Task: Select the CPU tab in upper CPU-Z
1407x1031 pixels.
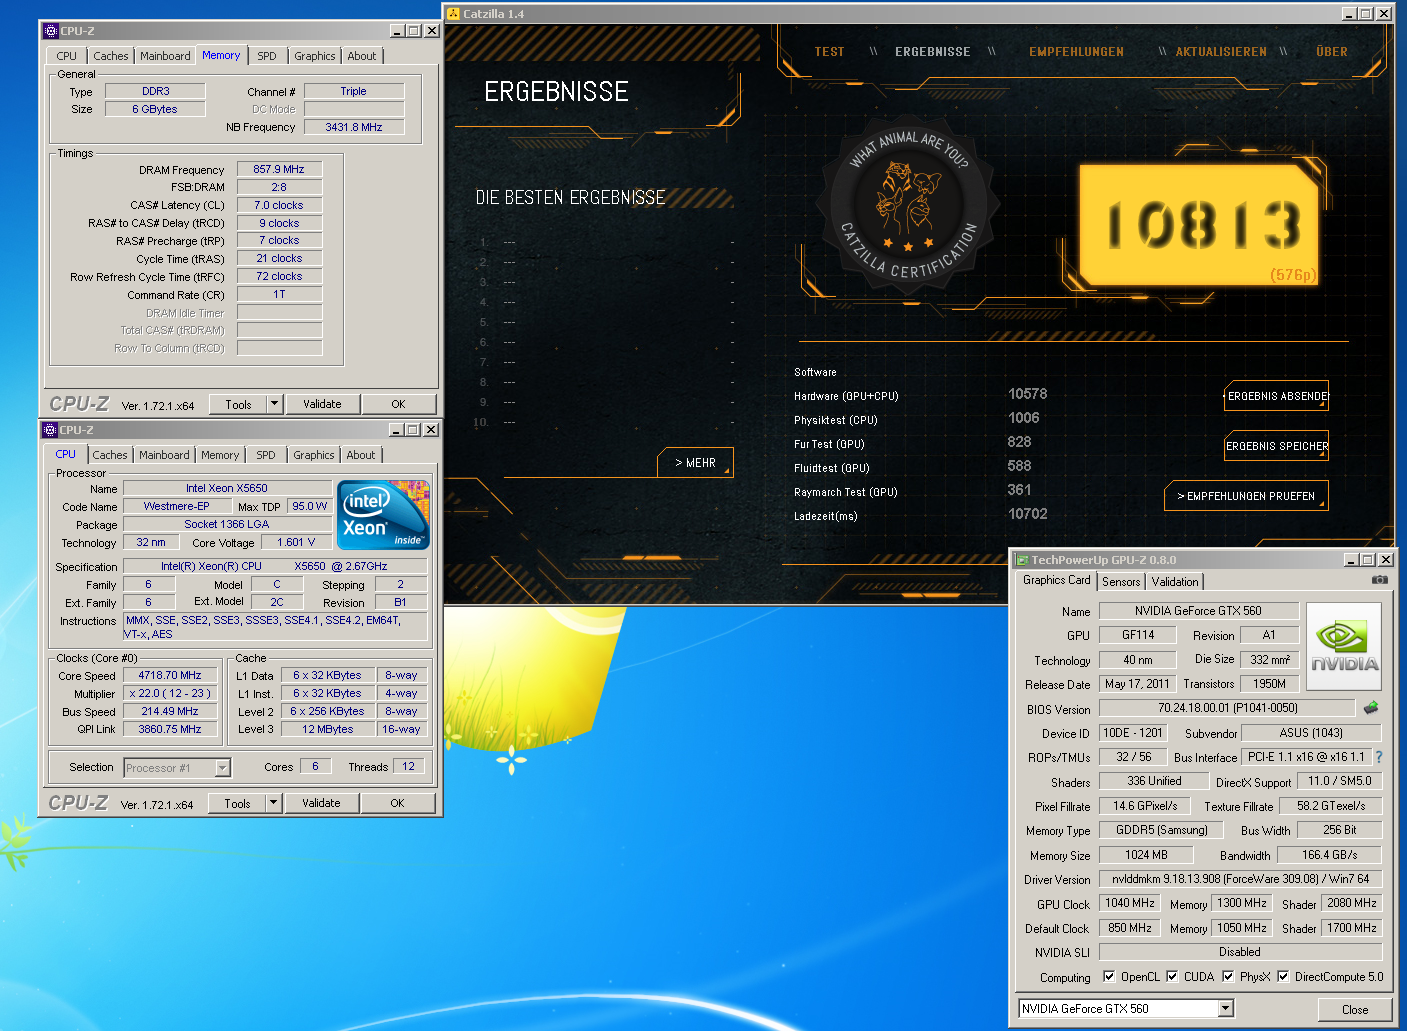Action: (x=67, y=56)
